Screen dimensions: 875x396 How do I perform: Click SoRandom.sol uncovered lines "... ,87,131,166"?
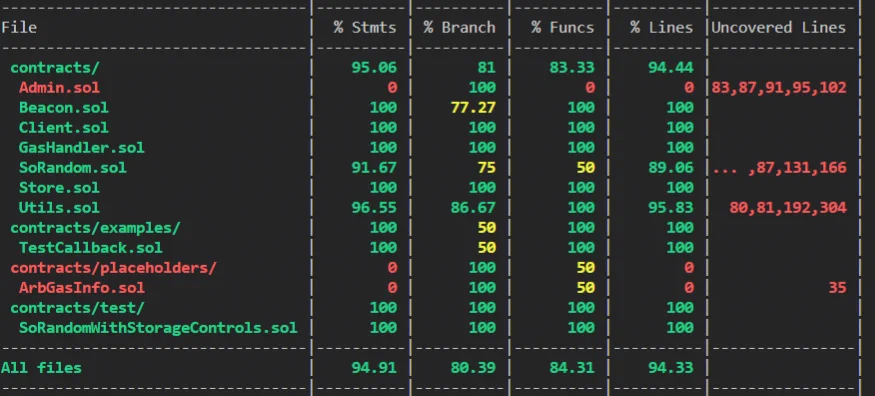(780, 168)
